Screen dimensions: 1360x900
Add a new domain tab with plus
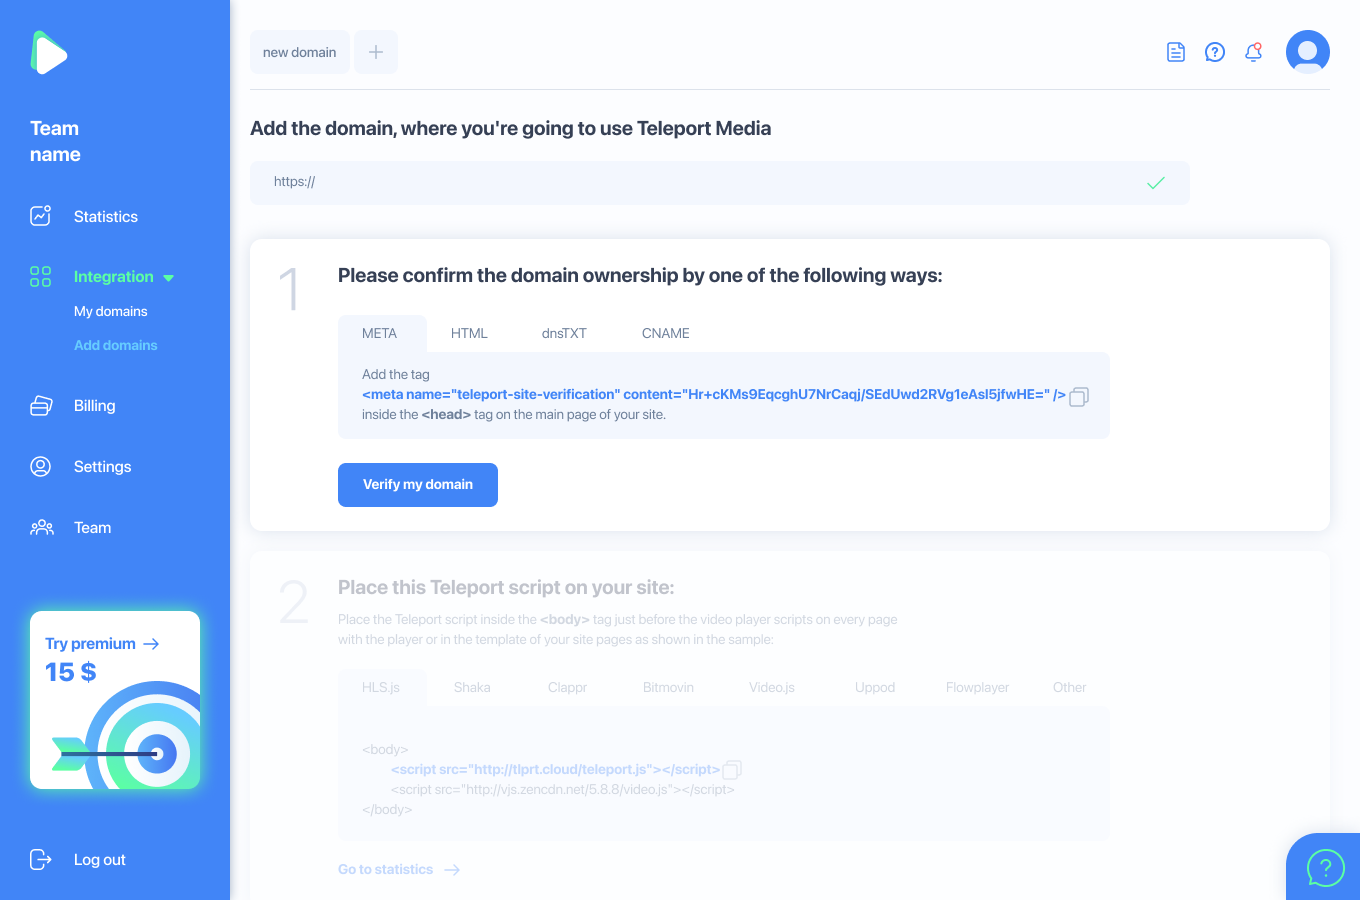(376, 52)
